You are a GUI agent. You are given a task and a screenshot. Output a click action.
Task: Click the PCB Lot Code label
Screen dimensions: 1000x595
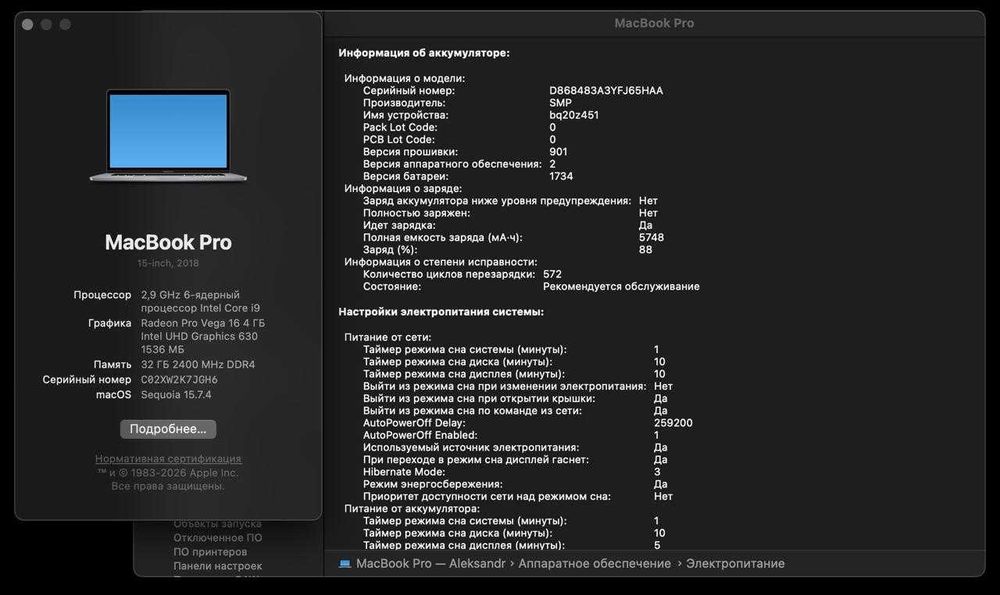[399, 140]
